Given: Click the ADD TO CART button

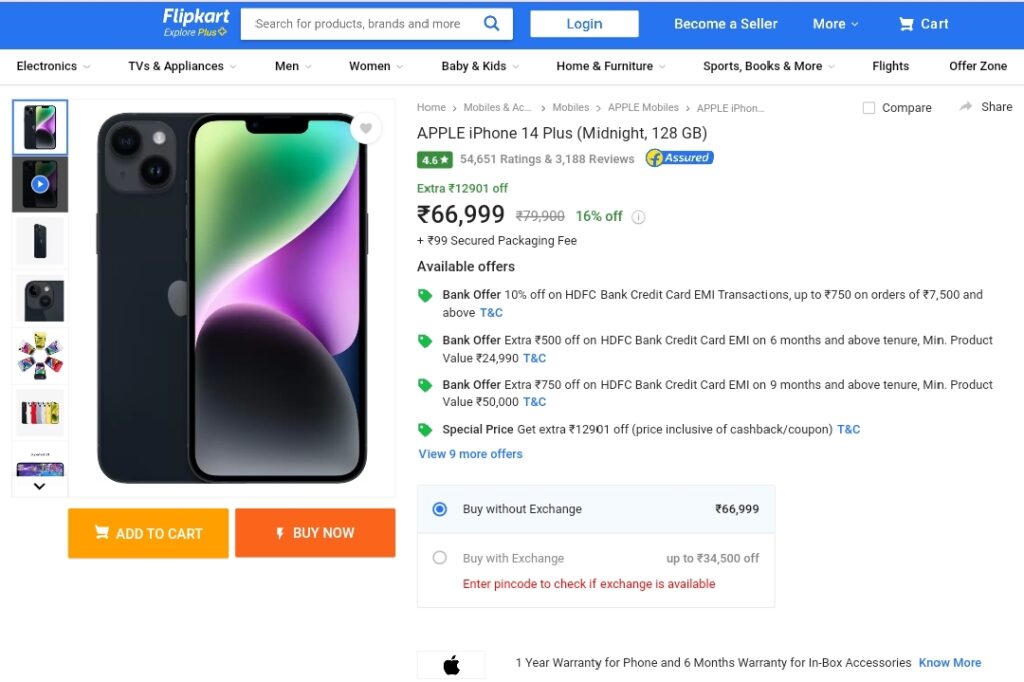Looking at the screenshot, I should point(148,533).
